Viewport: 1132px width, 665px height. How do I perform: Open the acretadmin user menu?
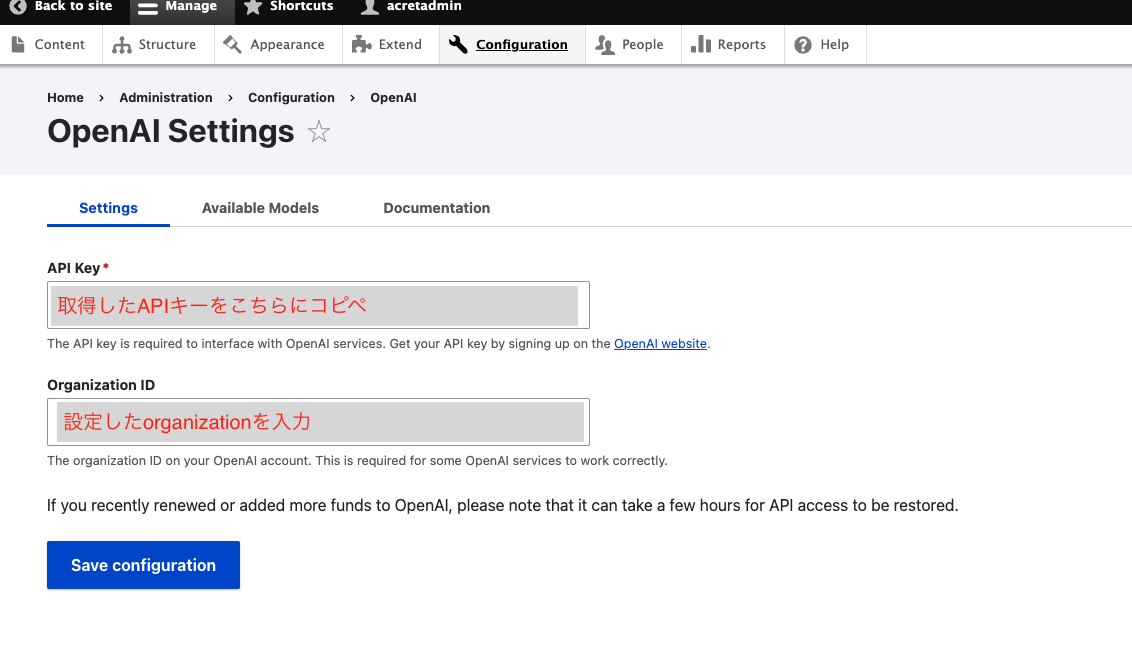point(414,8)
